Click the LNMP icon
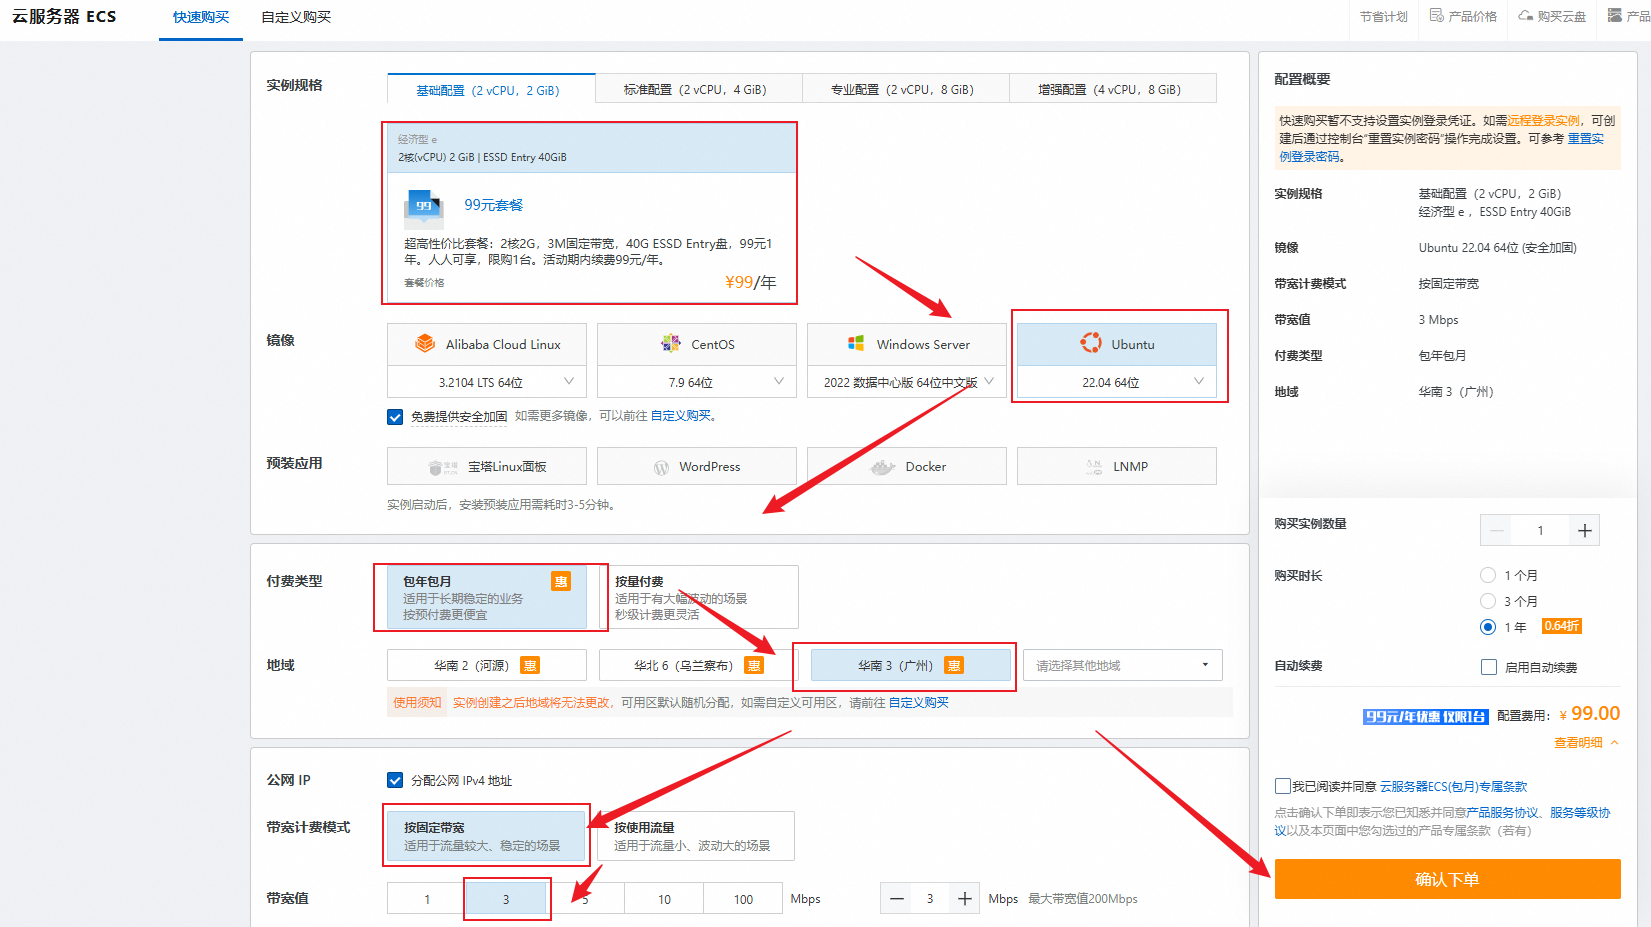Image resolution: width=1651 pixels, height=927 pixels. [x=1094, y=467]
